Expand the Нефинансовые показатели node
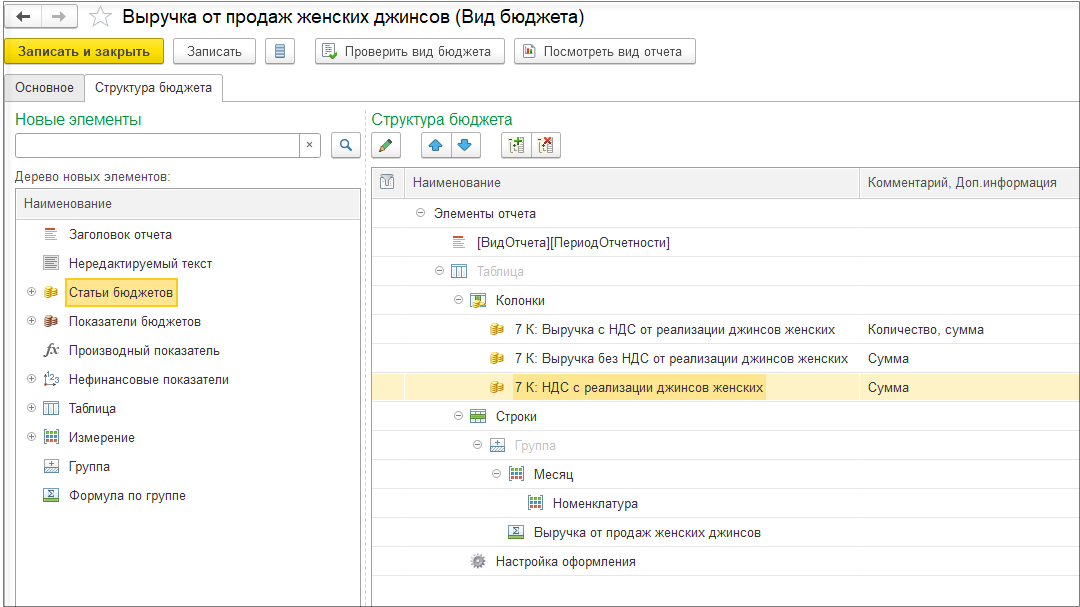Screen dimensions: 1080x607 [x=31, y=380]
